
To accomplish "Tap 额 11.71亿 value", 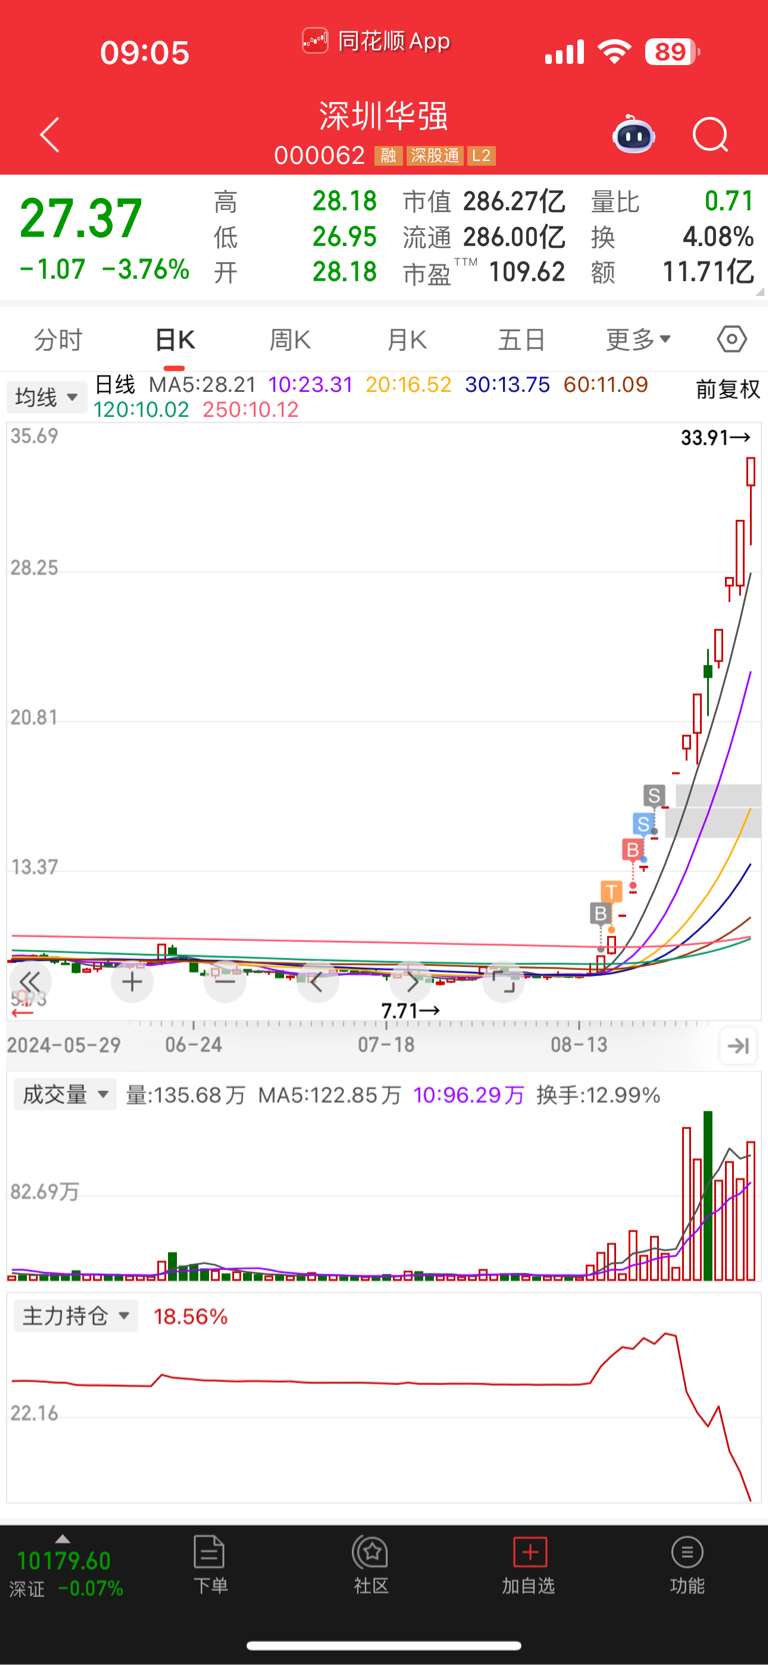I will [708, 272].
